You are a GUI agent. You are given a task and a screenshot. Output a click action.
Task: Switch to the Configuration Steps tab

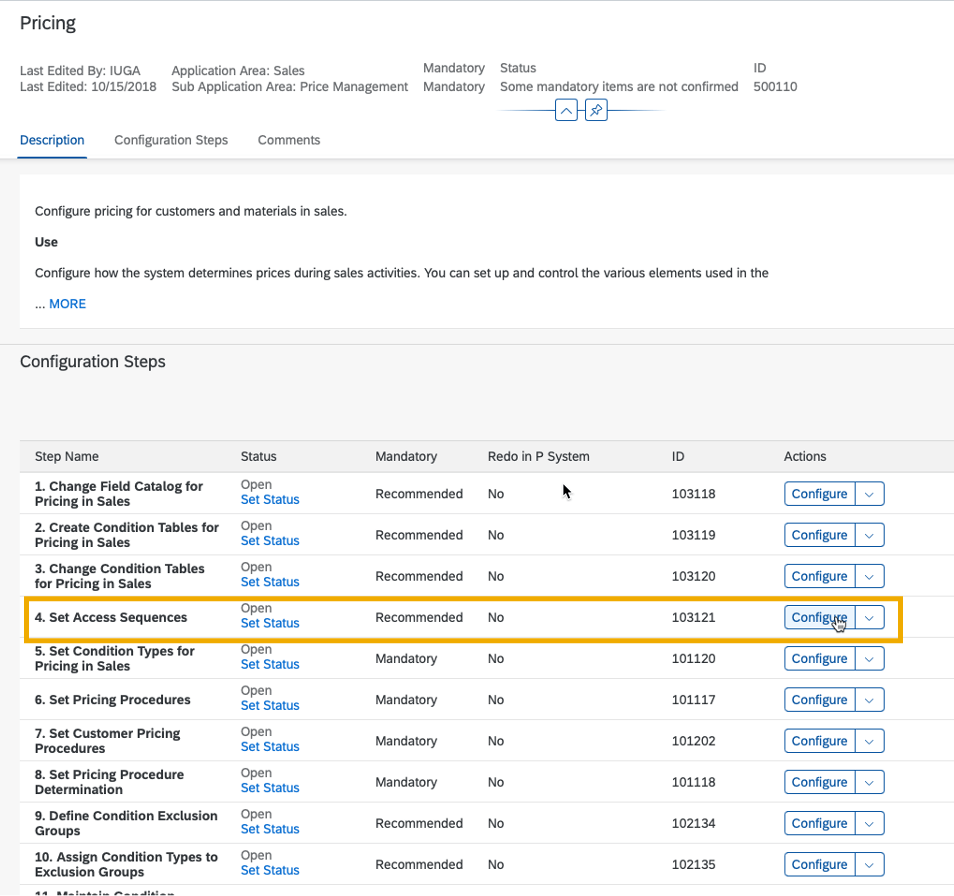tap(171, 140)
